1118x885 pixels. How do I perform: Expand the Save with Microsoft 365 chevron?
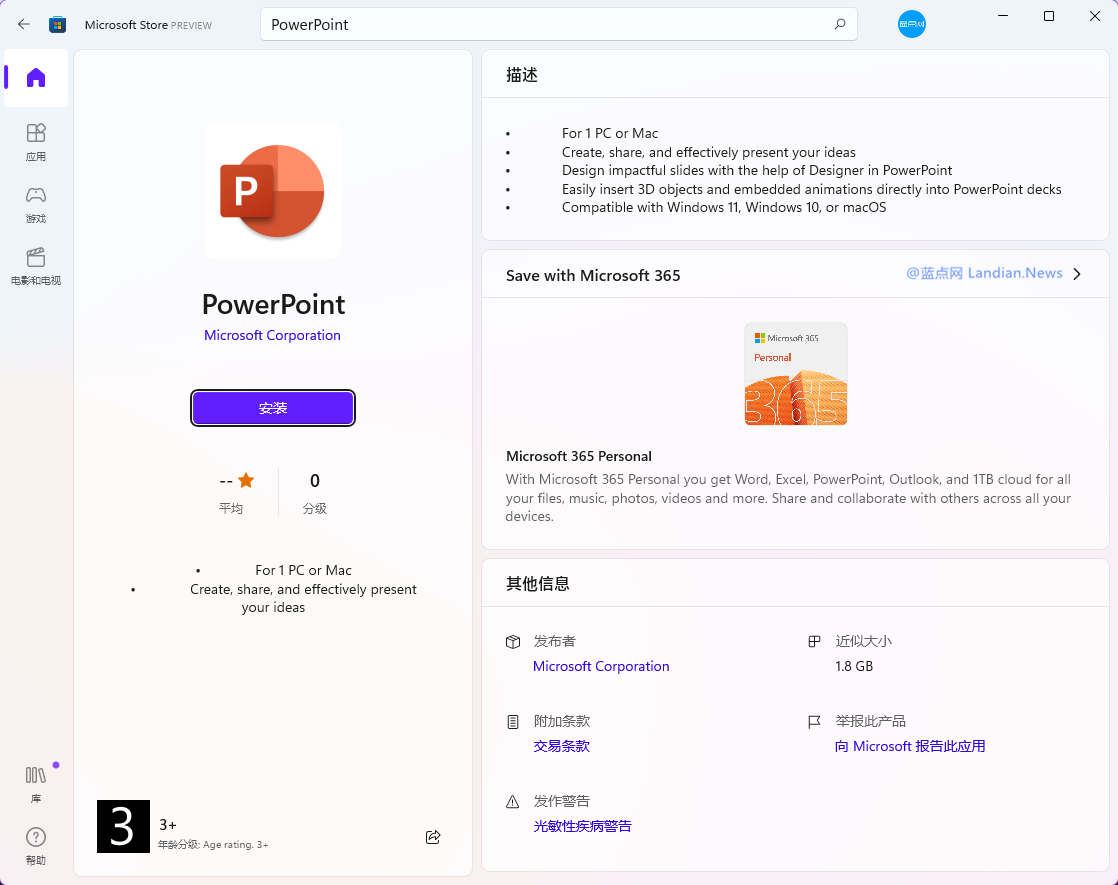1077,274
